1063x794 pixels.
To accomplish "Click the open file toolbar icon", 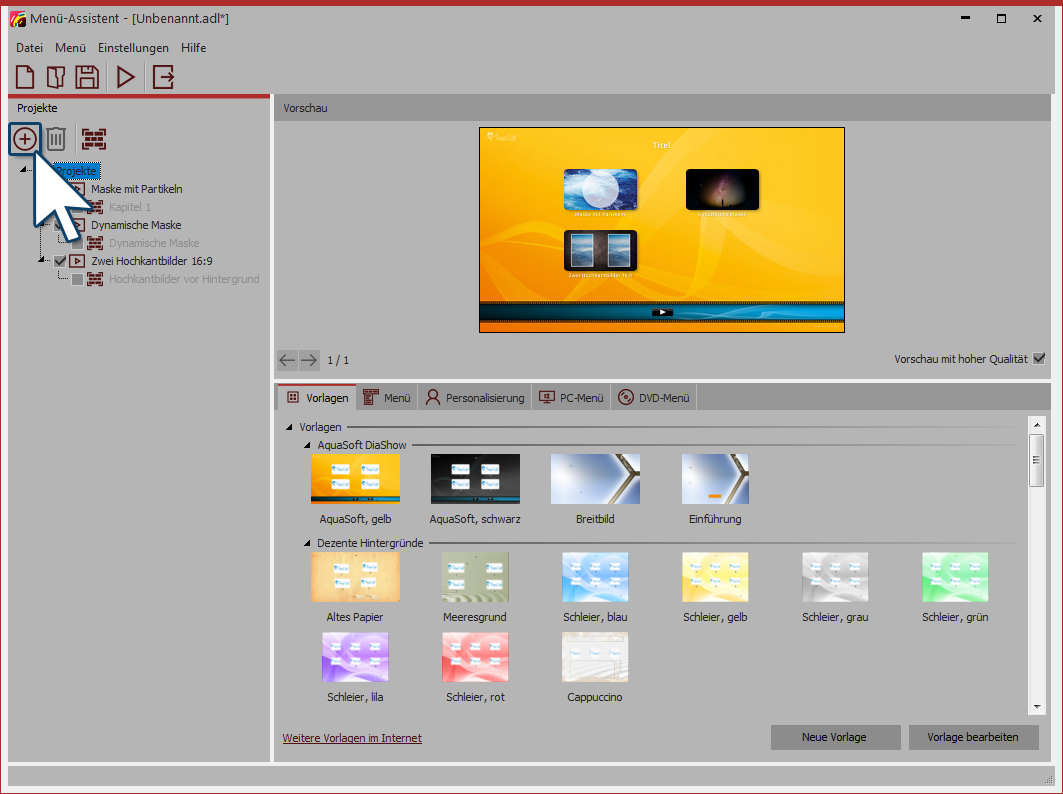I will [56, 76].
